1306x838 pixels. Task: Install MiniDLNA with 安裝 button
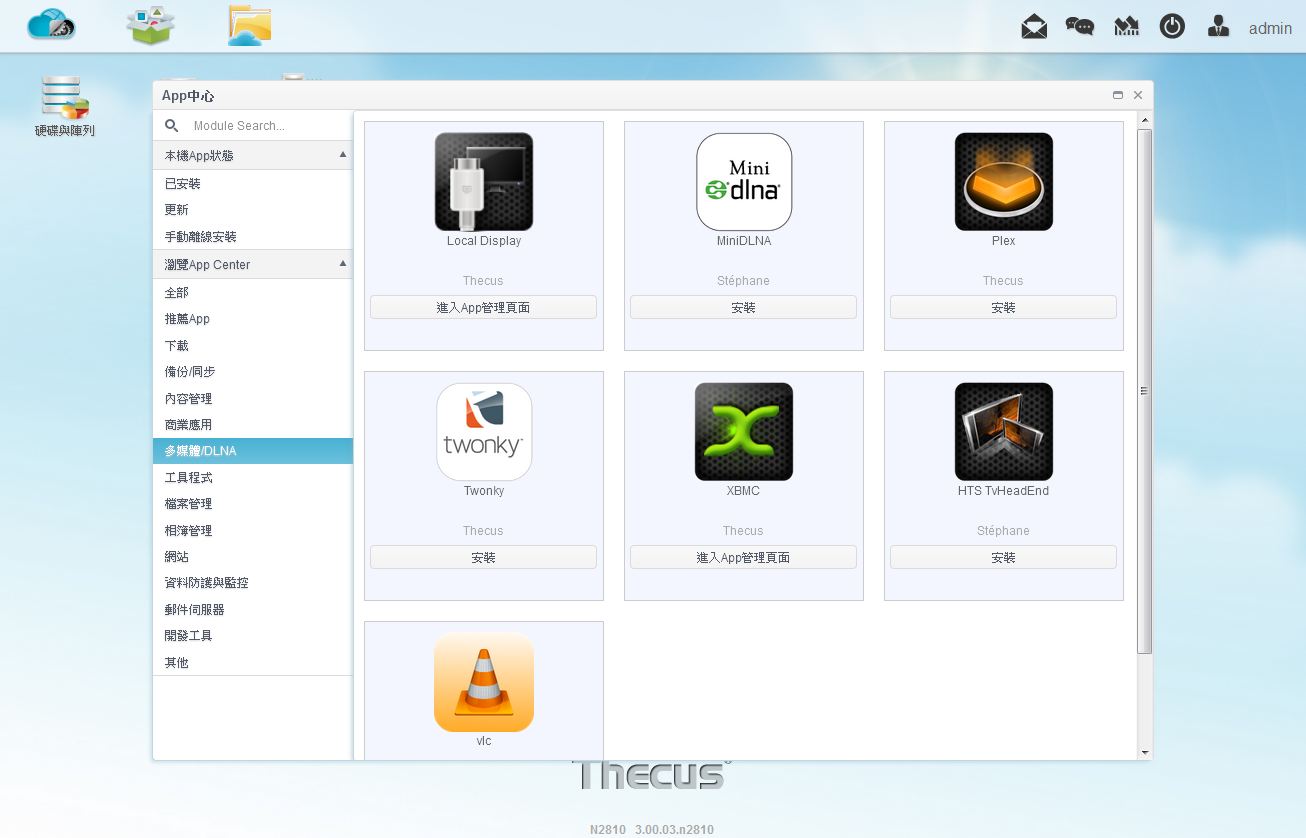[x=744, y=307]
